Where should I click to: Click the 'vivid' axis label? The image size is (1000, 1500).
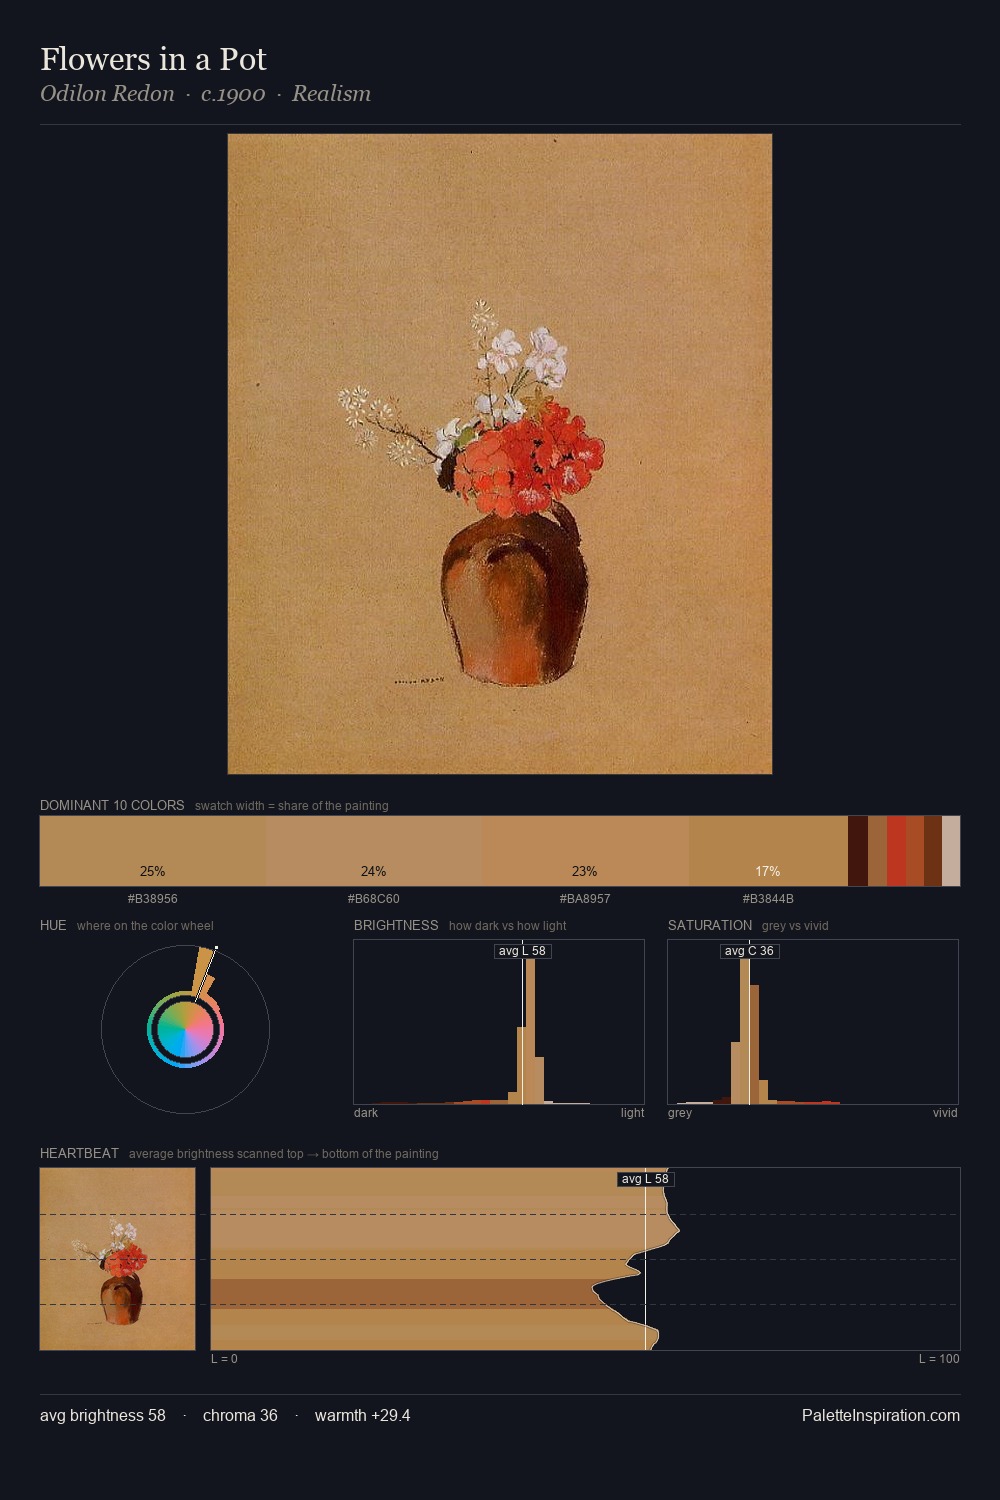pyautogui.click(x=945, y=1113)
